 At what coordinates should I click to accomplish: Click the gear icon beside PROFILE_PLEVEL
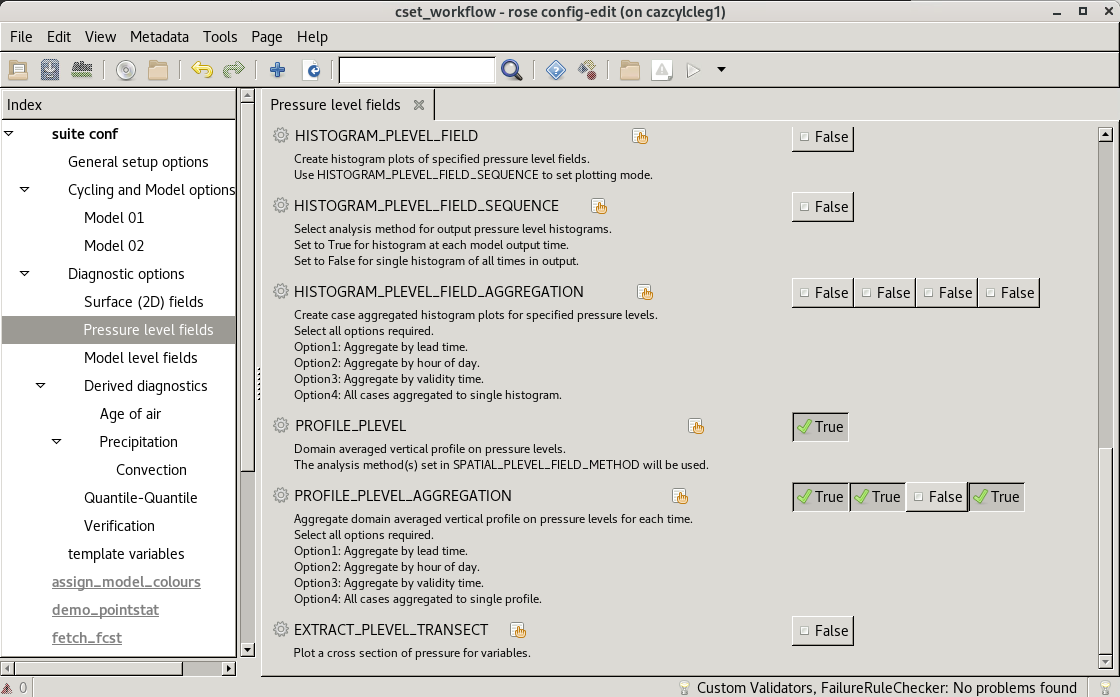[281, 425]
